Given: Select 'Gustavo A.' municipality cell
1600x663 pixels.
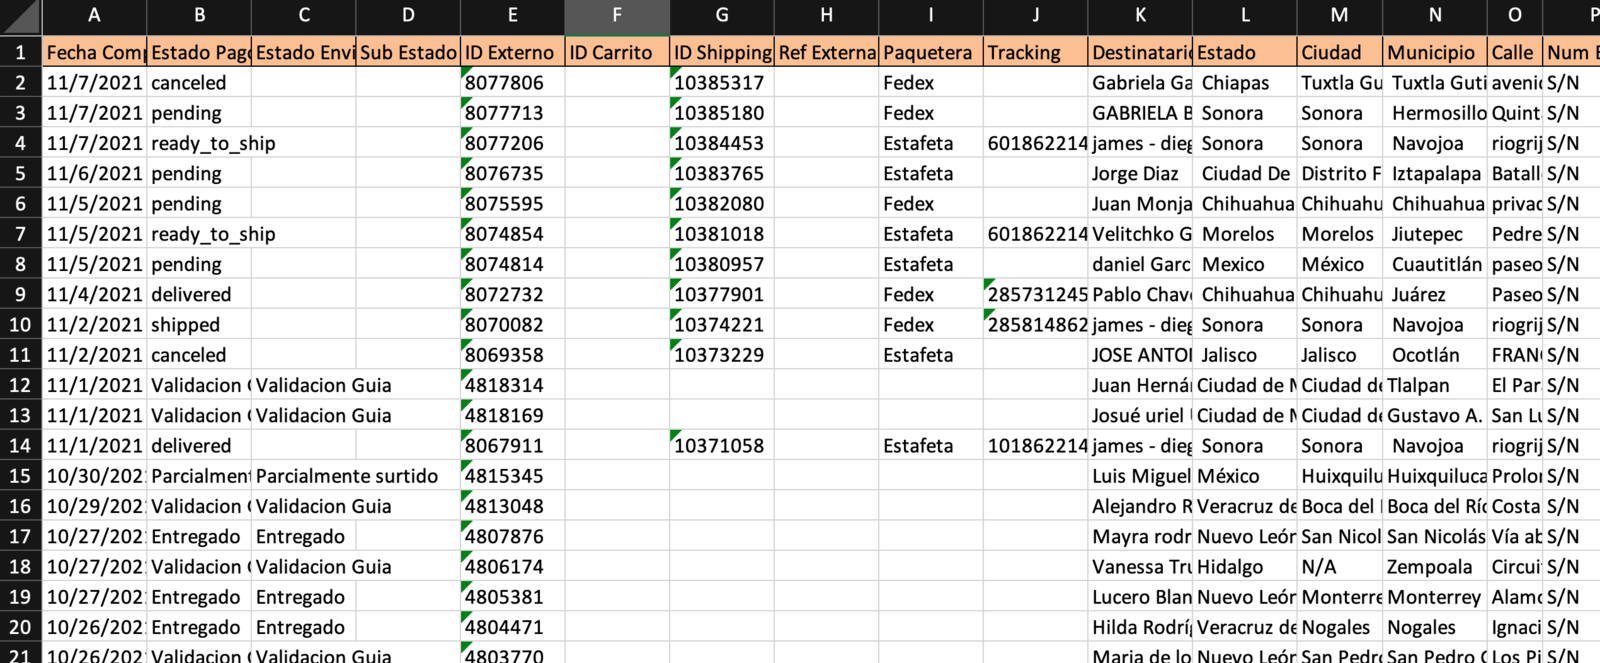Looking at the screenshot, I should coord(1435,416).
